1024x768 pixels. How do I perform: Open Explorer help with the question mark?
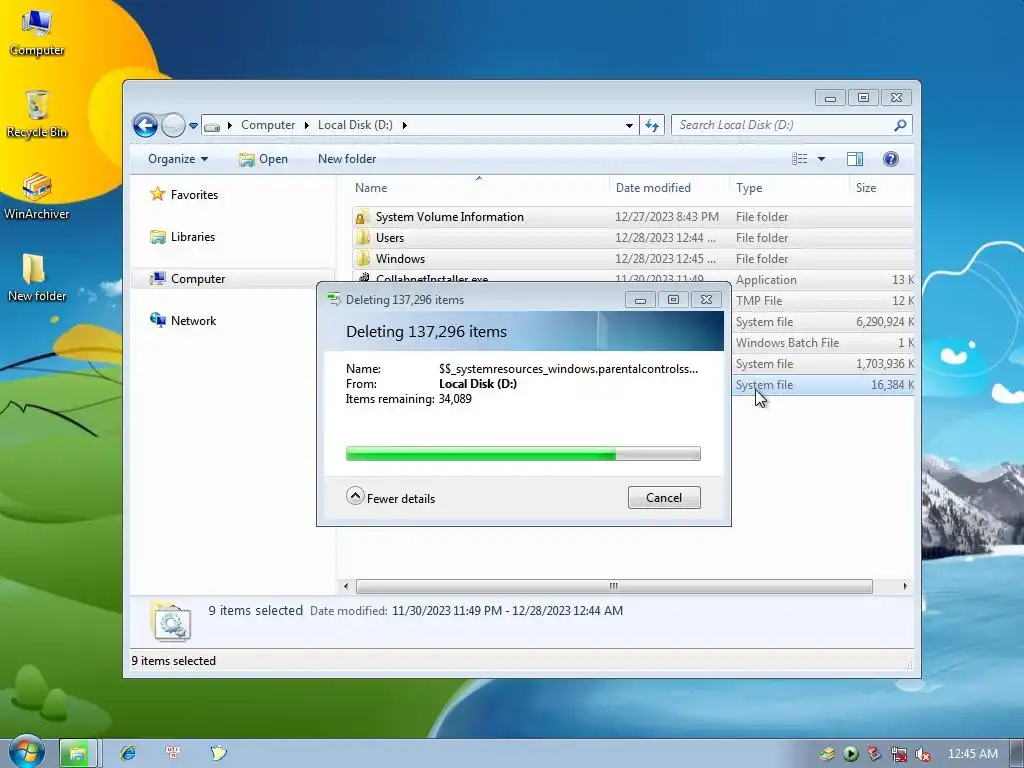pyautogui.click(x=891, y=159)
